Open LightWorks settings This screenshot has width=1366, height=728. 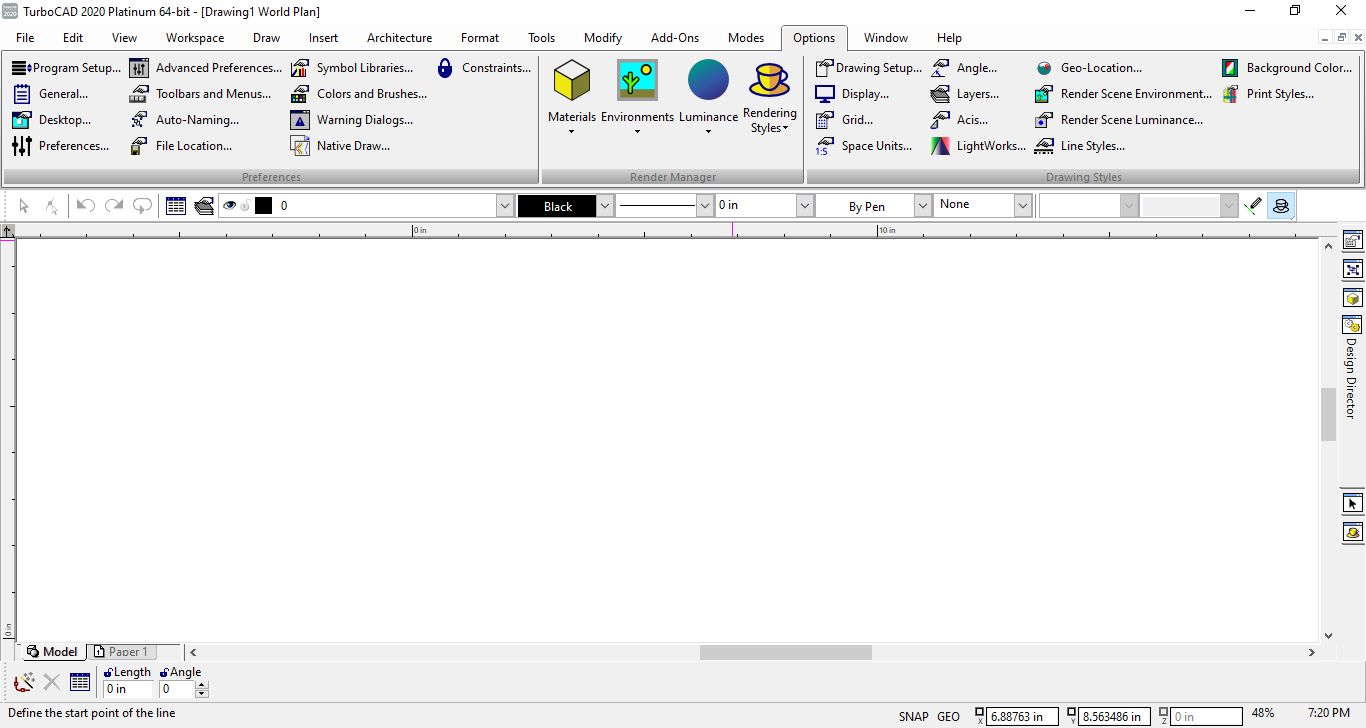click(978, 146)
